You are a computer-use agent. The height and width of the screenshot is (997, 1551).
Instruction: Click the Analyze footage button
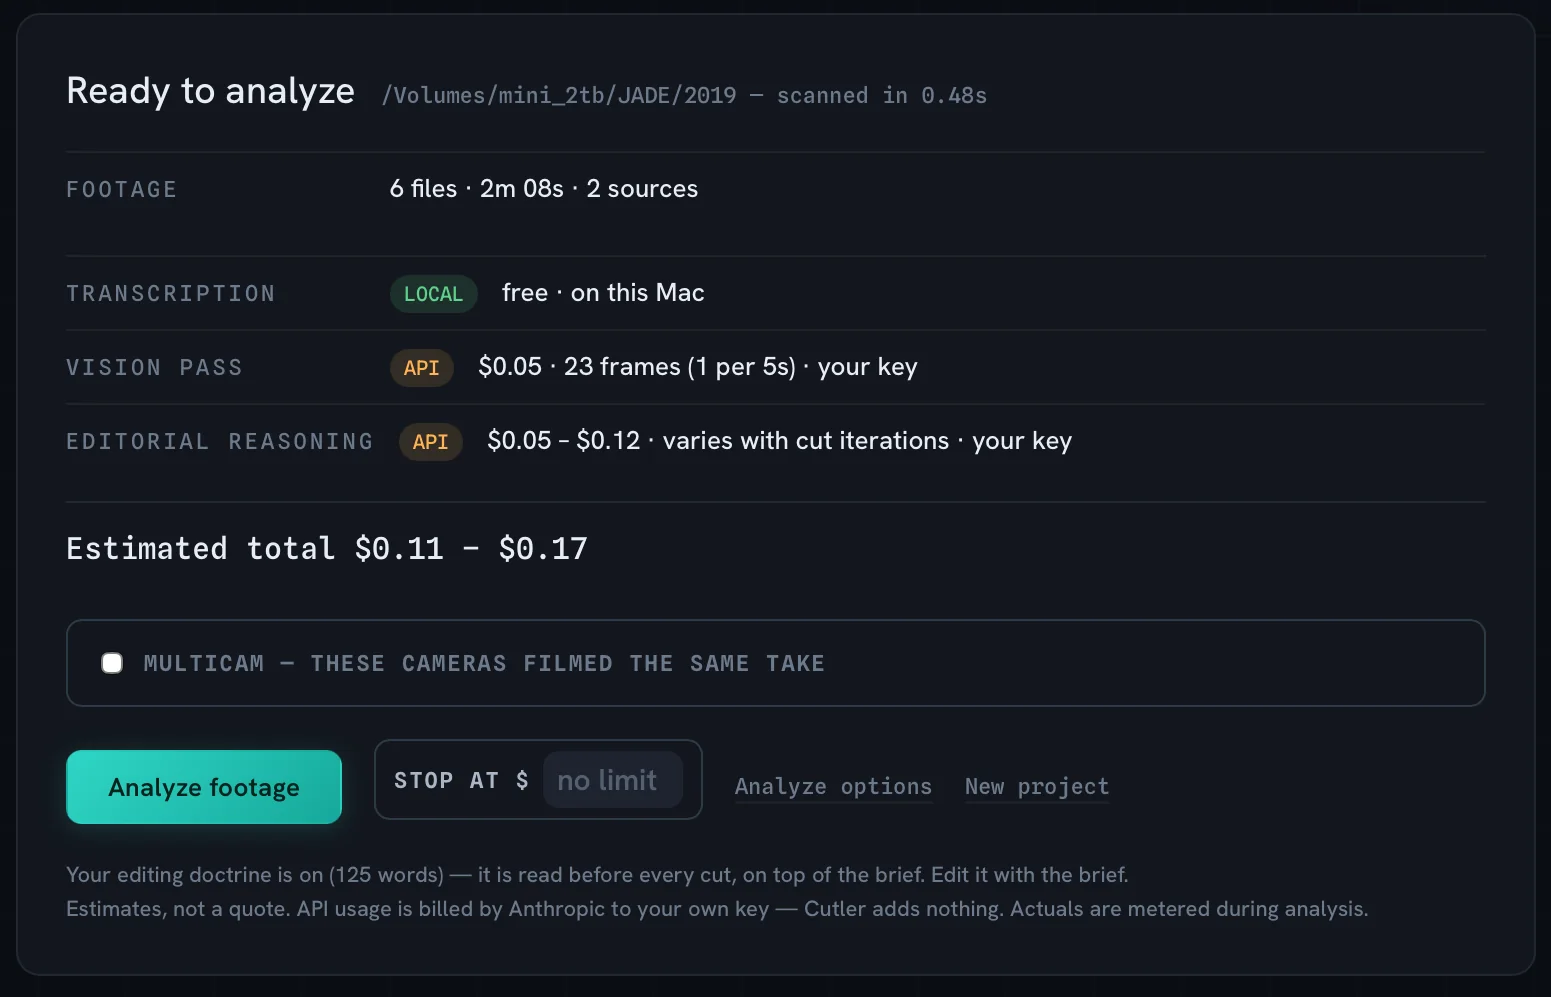coord(204,787)
